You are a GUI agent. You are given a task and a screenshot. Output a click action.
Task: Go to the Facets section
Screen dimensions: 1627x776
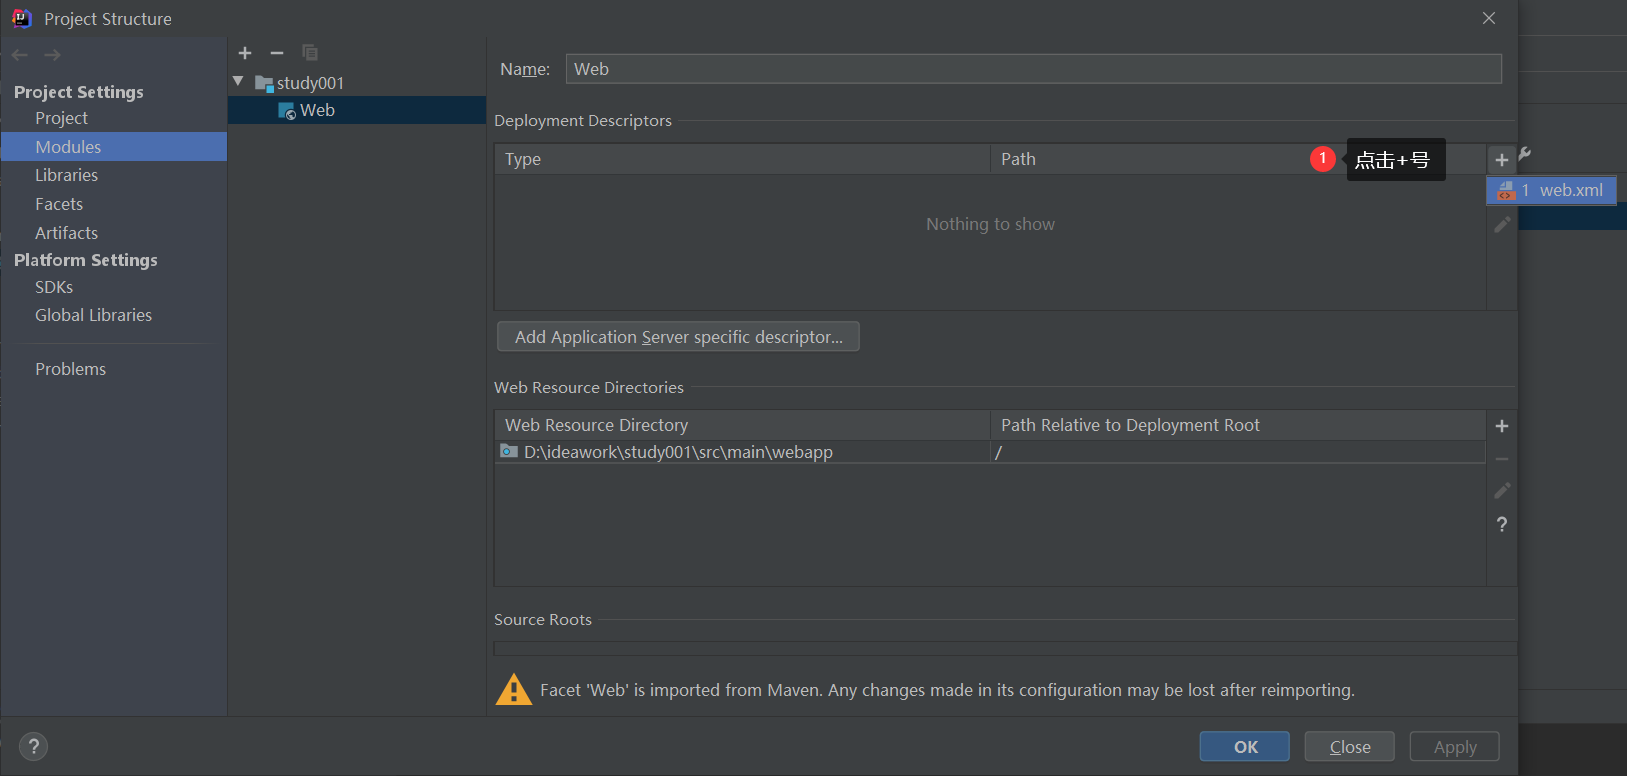(59, 204)
